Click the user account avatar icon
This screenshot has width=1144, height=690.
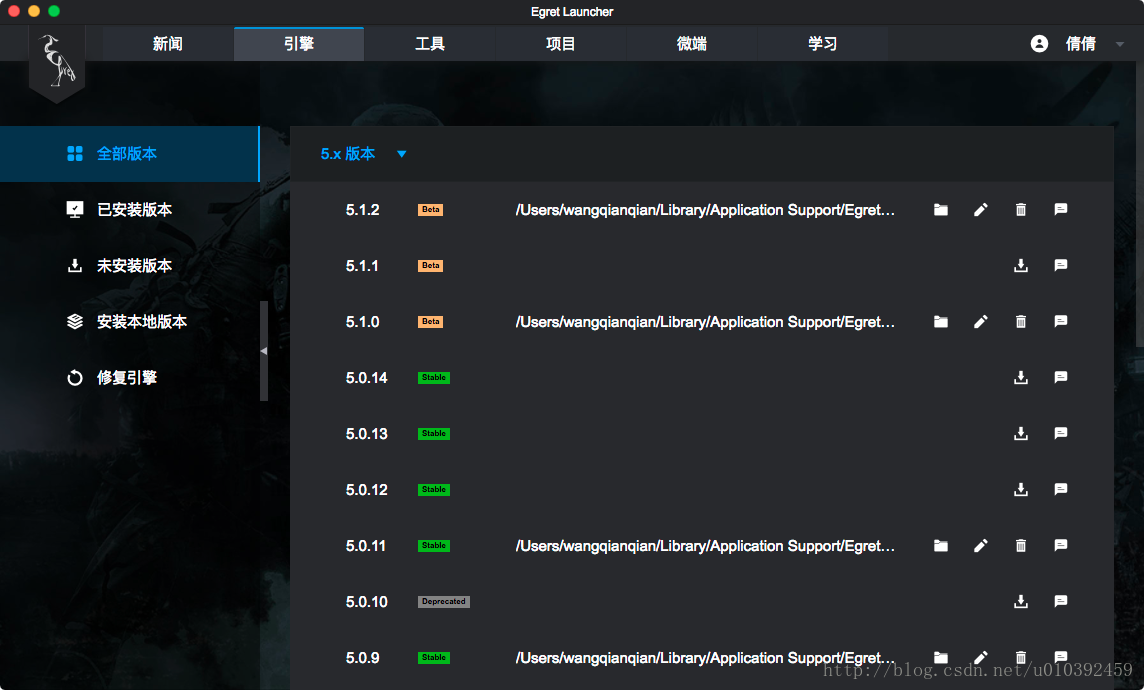coord(1039,44)
